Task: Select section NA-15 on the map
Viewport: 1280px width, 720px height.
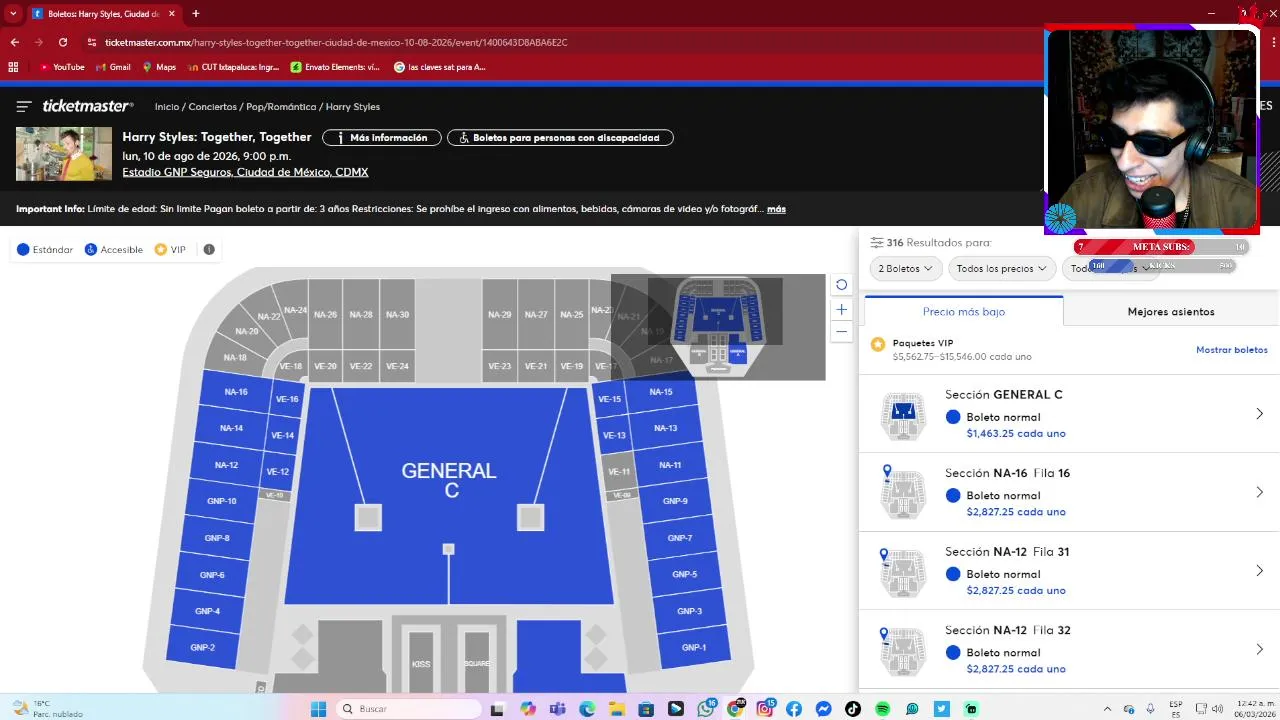Action: coord(661,392)
